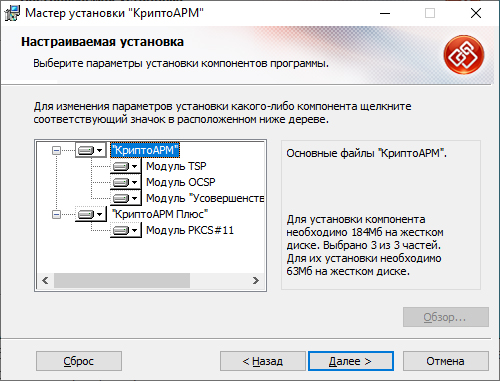Select the Модуль PKCS#11 tree item
This screenshot has width=500, height=381.
tap(190, 230)
